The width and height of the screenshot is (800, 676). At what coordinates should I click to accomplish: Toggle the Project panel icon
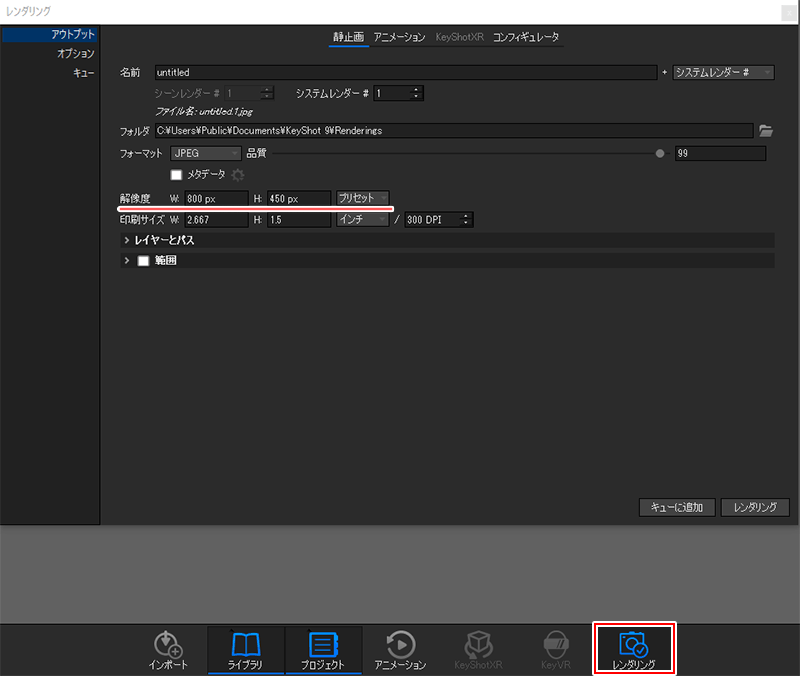click(322, 650)
